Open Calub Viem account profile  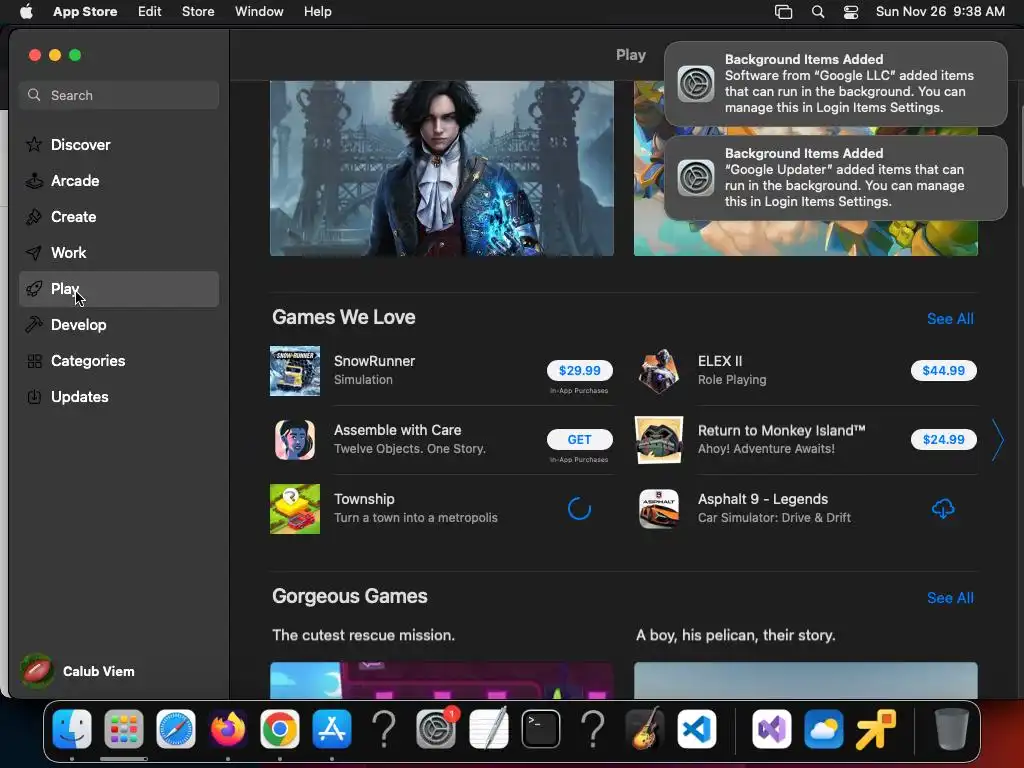tap(78, 671)
